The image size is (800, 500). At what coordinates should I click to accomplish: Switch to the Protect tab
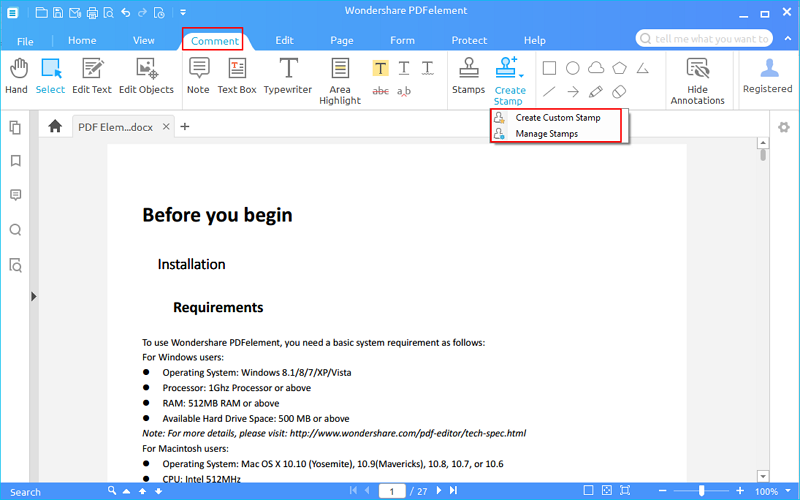(469, 40)
